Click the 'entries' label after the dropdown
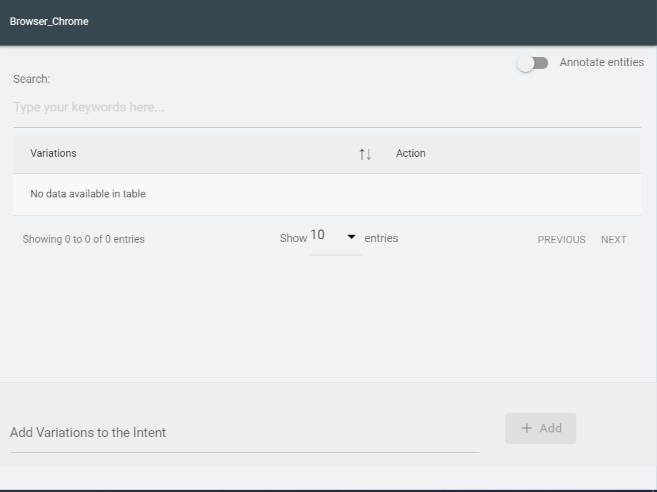Viewport: 657px width, 492px height. 381,238
